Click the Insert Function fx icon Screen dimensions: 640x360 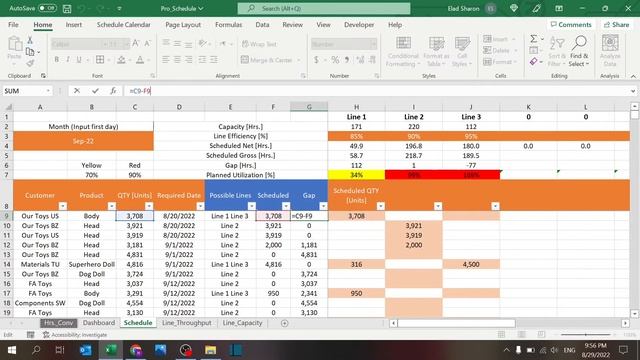click(x=113, y=91)
